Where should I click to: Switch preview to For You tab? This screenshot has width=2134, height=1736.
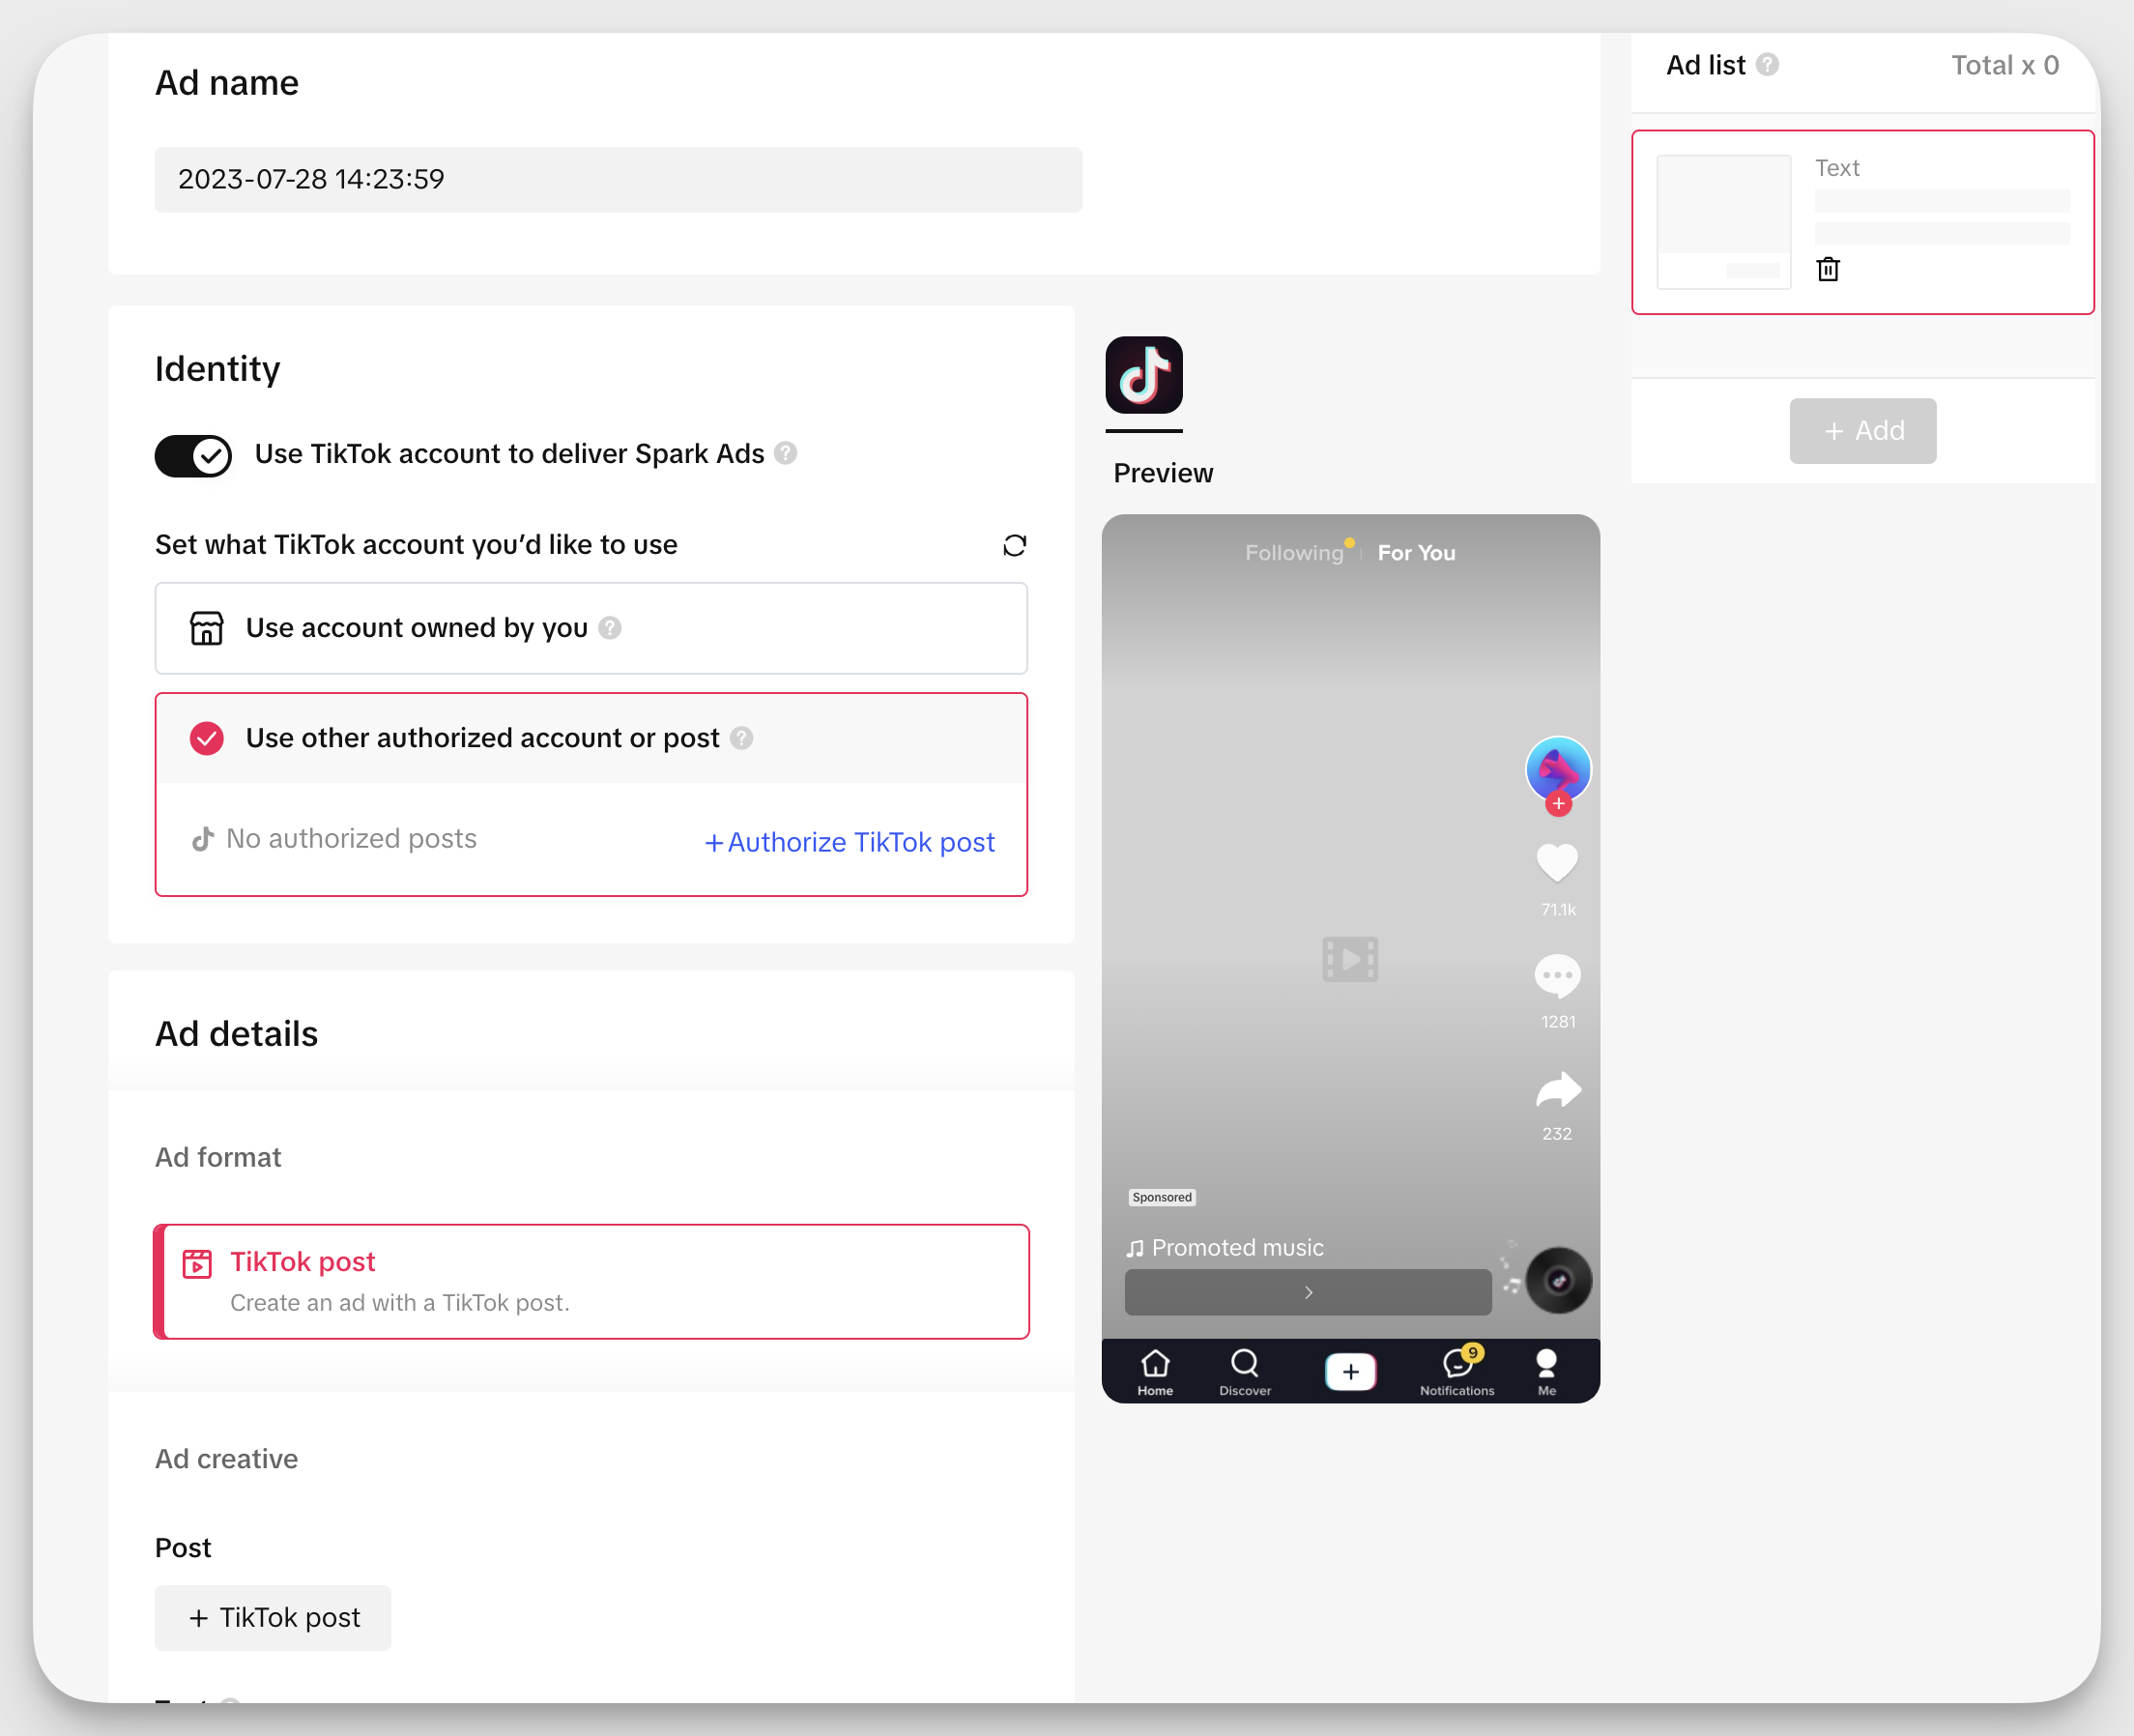click(1416, 553)
